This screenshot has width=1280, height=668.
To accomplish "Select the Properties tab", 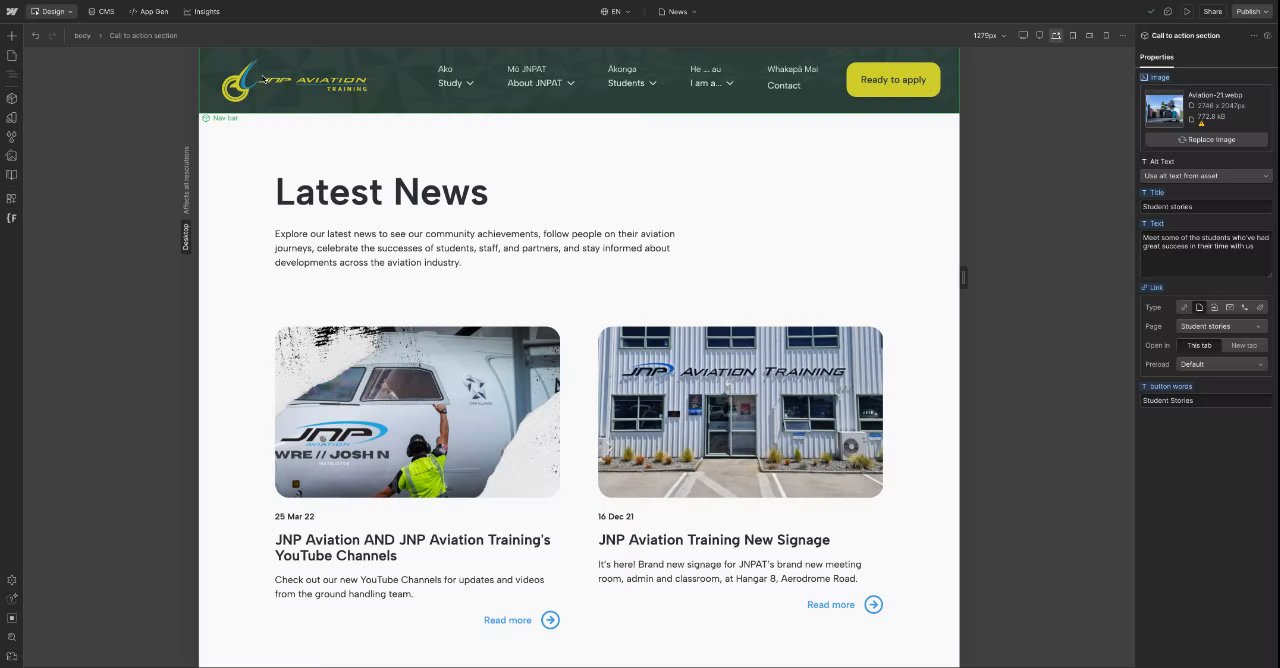I will pos(1157,57).
